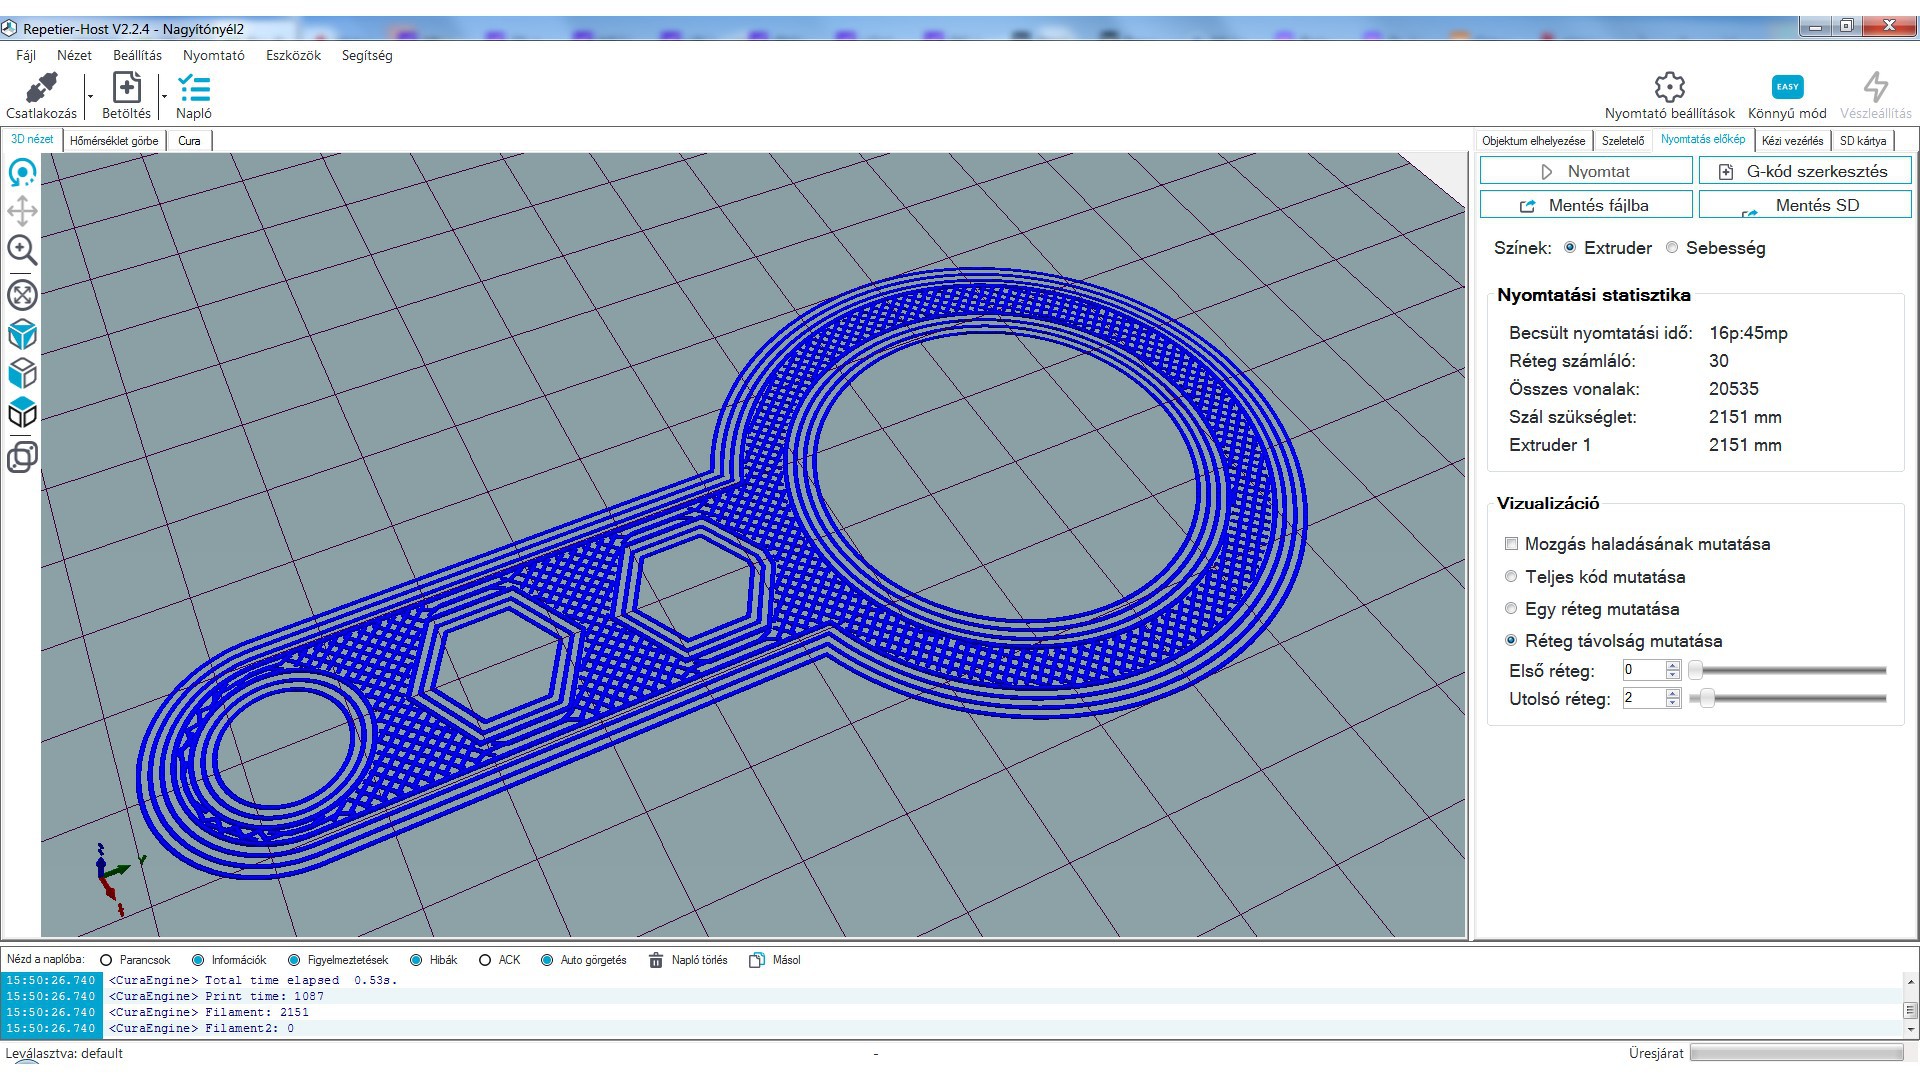Select Egy réteg mutatása option
Viewport: 1920px width, 1080px height.
point(1511,609)
